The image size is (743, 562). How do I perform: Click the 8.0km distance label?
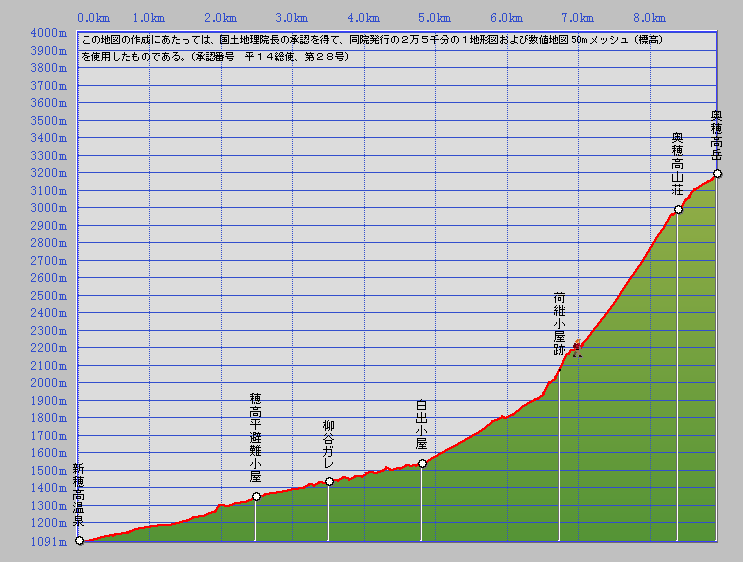[x=650, y=18]
